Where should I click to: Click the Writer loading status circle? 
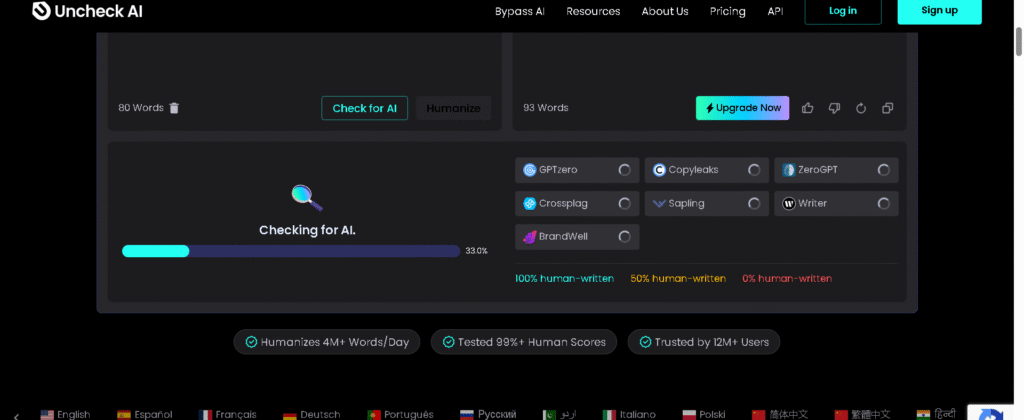coord(884,204)
